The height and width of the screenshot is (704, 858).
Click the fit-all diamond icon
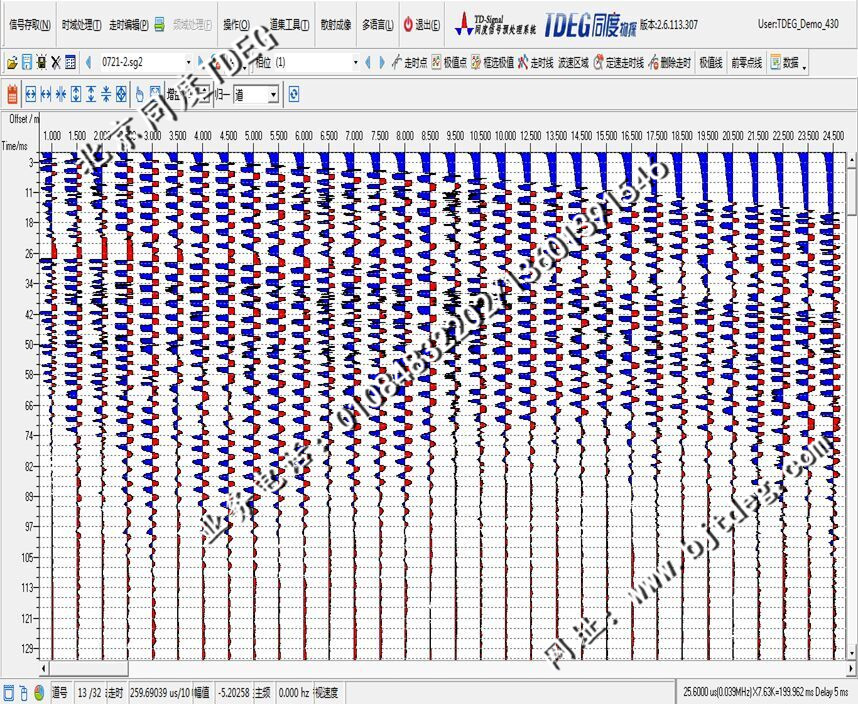click(x=121, y=94)
